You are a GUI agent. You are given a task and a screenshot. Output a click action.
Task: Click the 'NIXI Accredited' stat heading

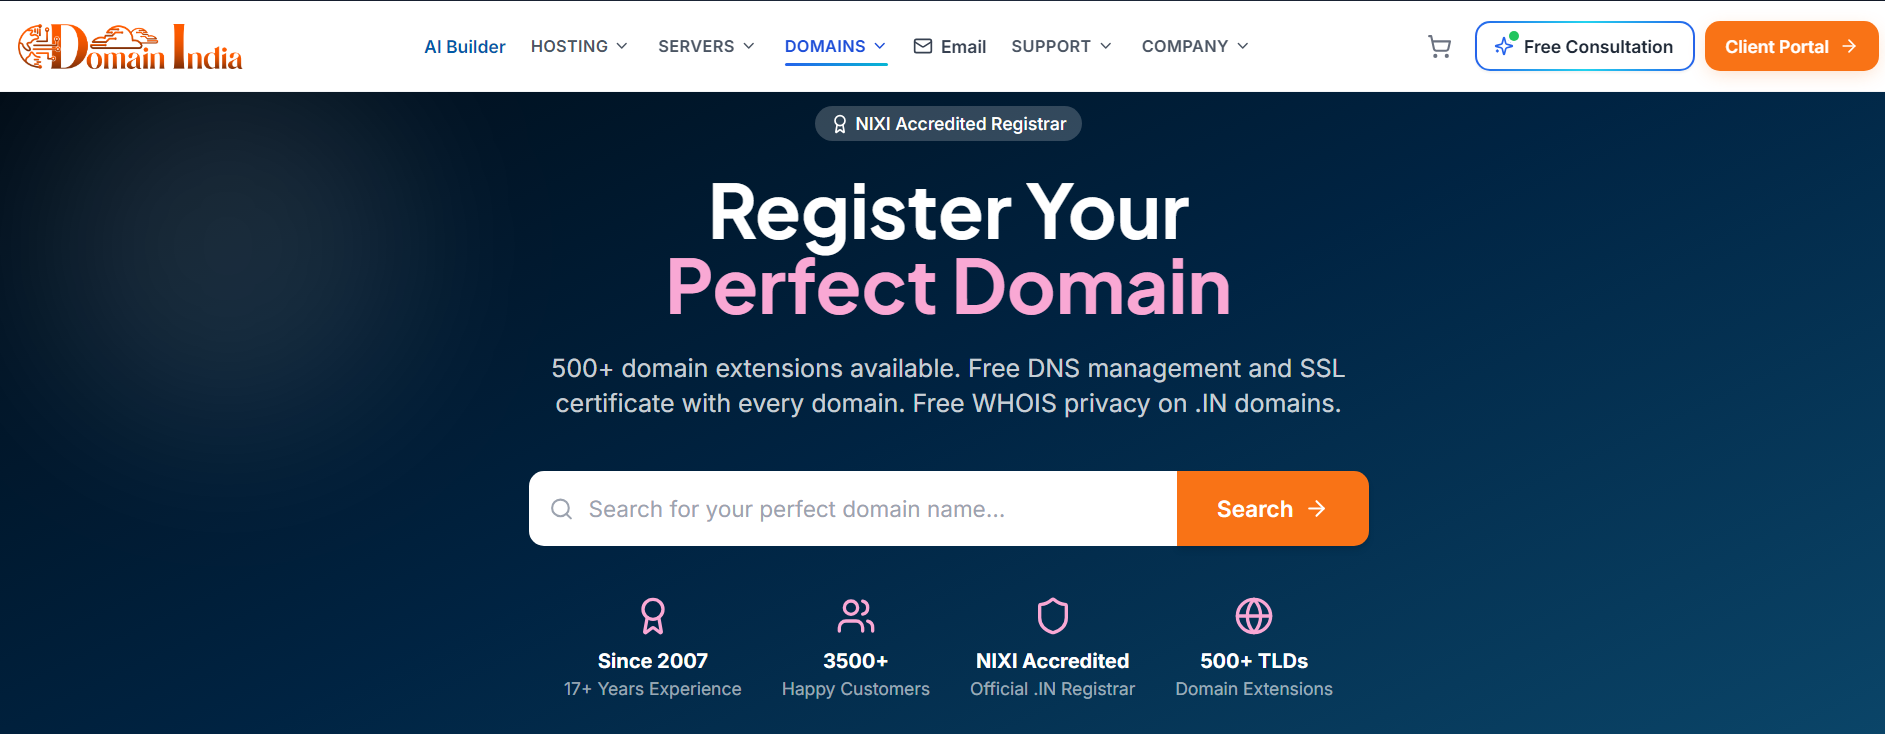click(x=1053, y=661)
